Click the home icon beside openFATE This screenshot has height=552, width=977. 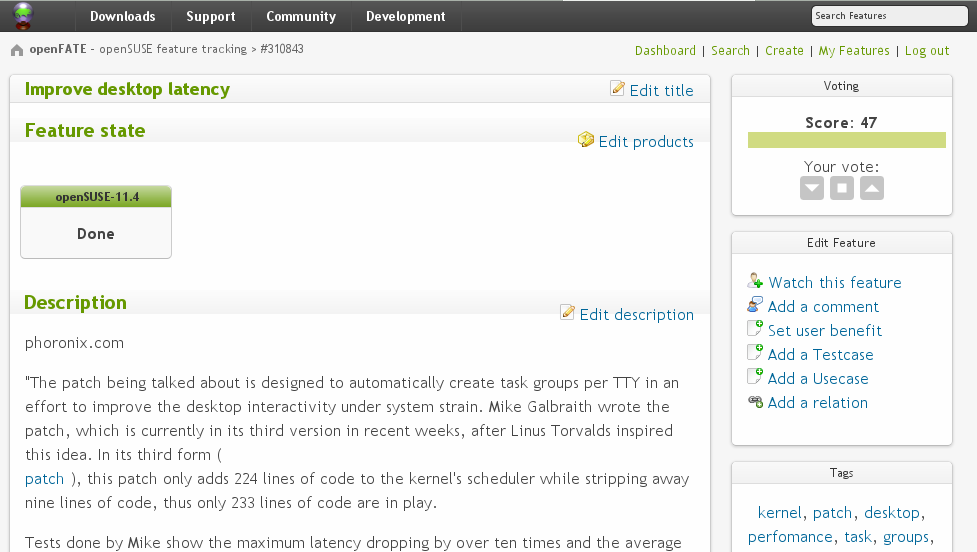click(x=17, y=50)
